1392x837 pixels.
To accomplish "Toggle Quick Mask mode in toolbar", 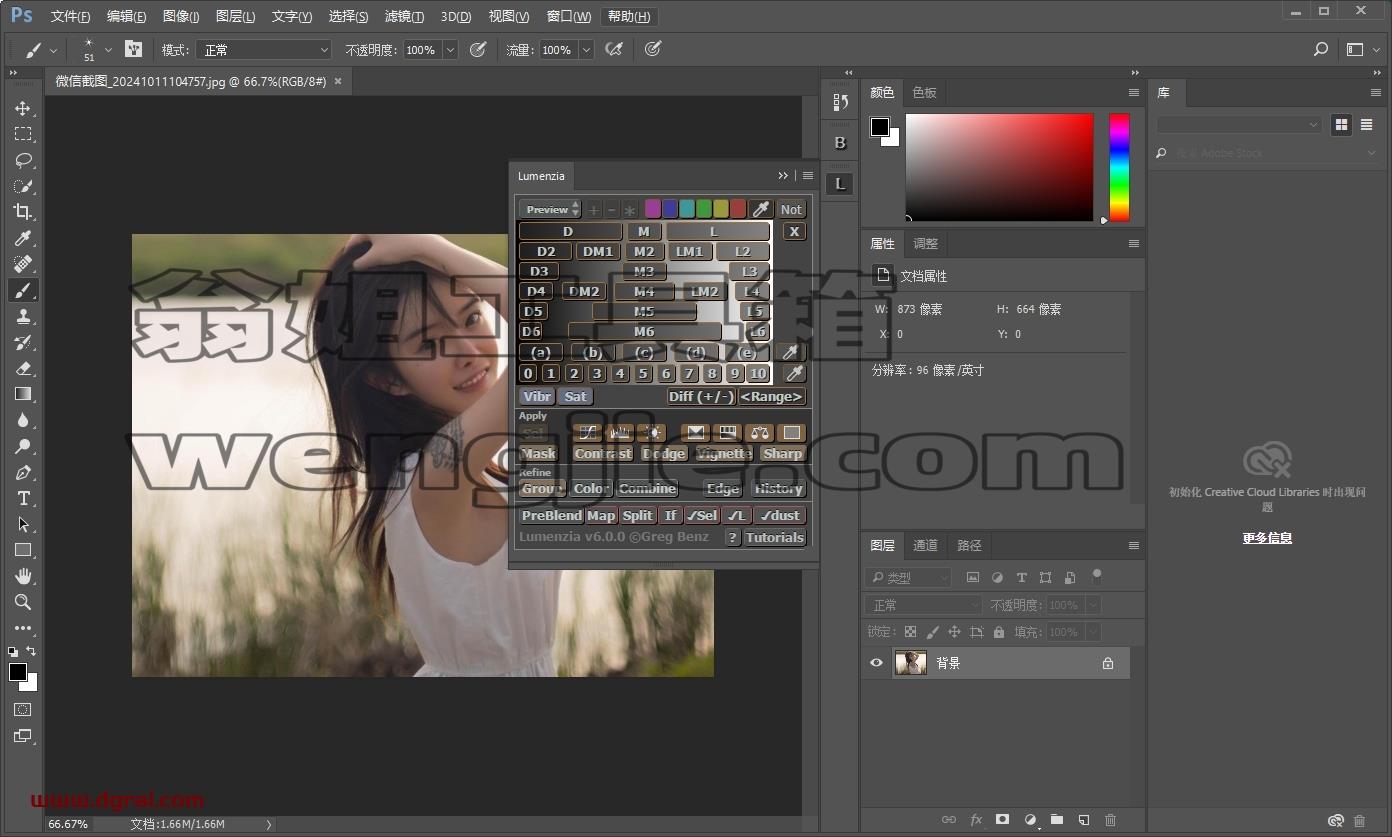I will (22, 709).
